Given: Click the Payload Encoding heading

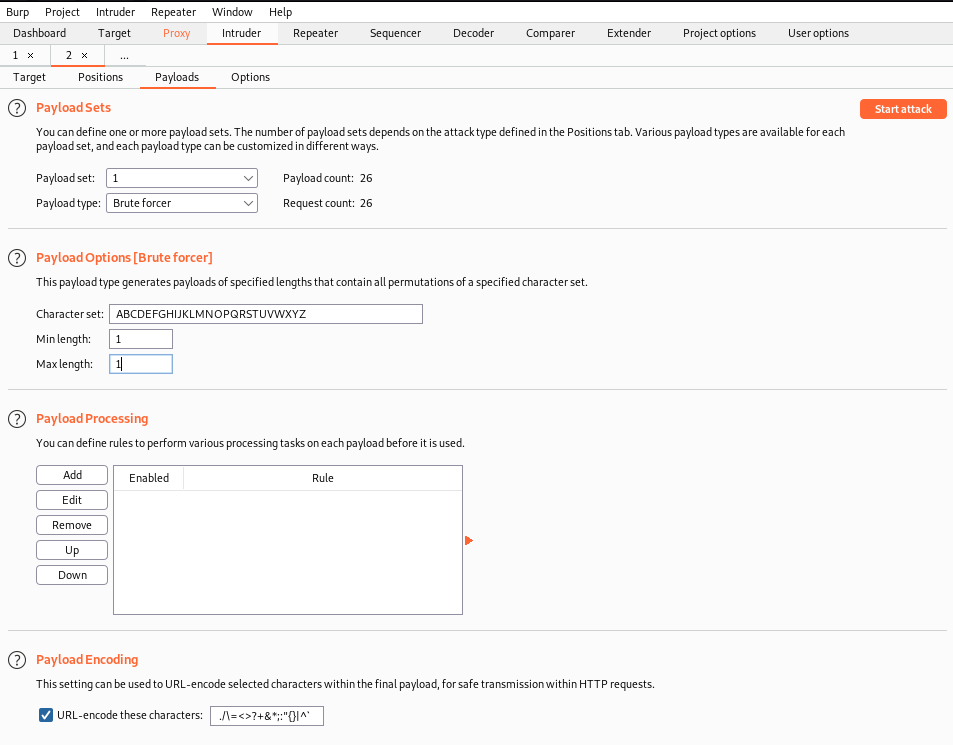Looking at the screenshot, I should pos(87,659).
